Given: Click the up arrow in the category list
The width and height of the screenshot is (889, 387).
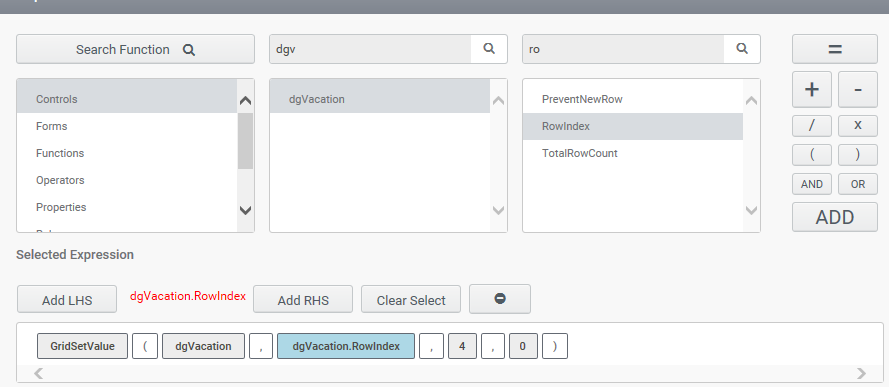Looking at the screenshot, I should point(245,101).
